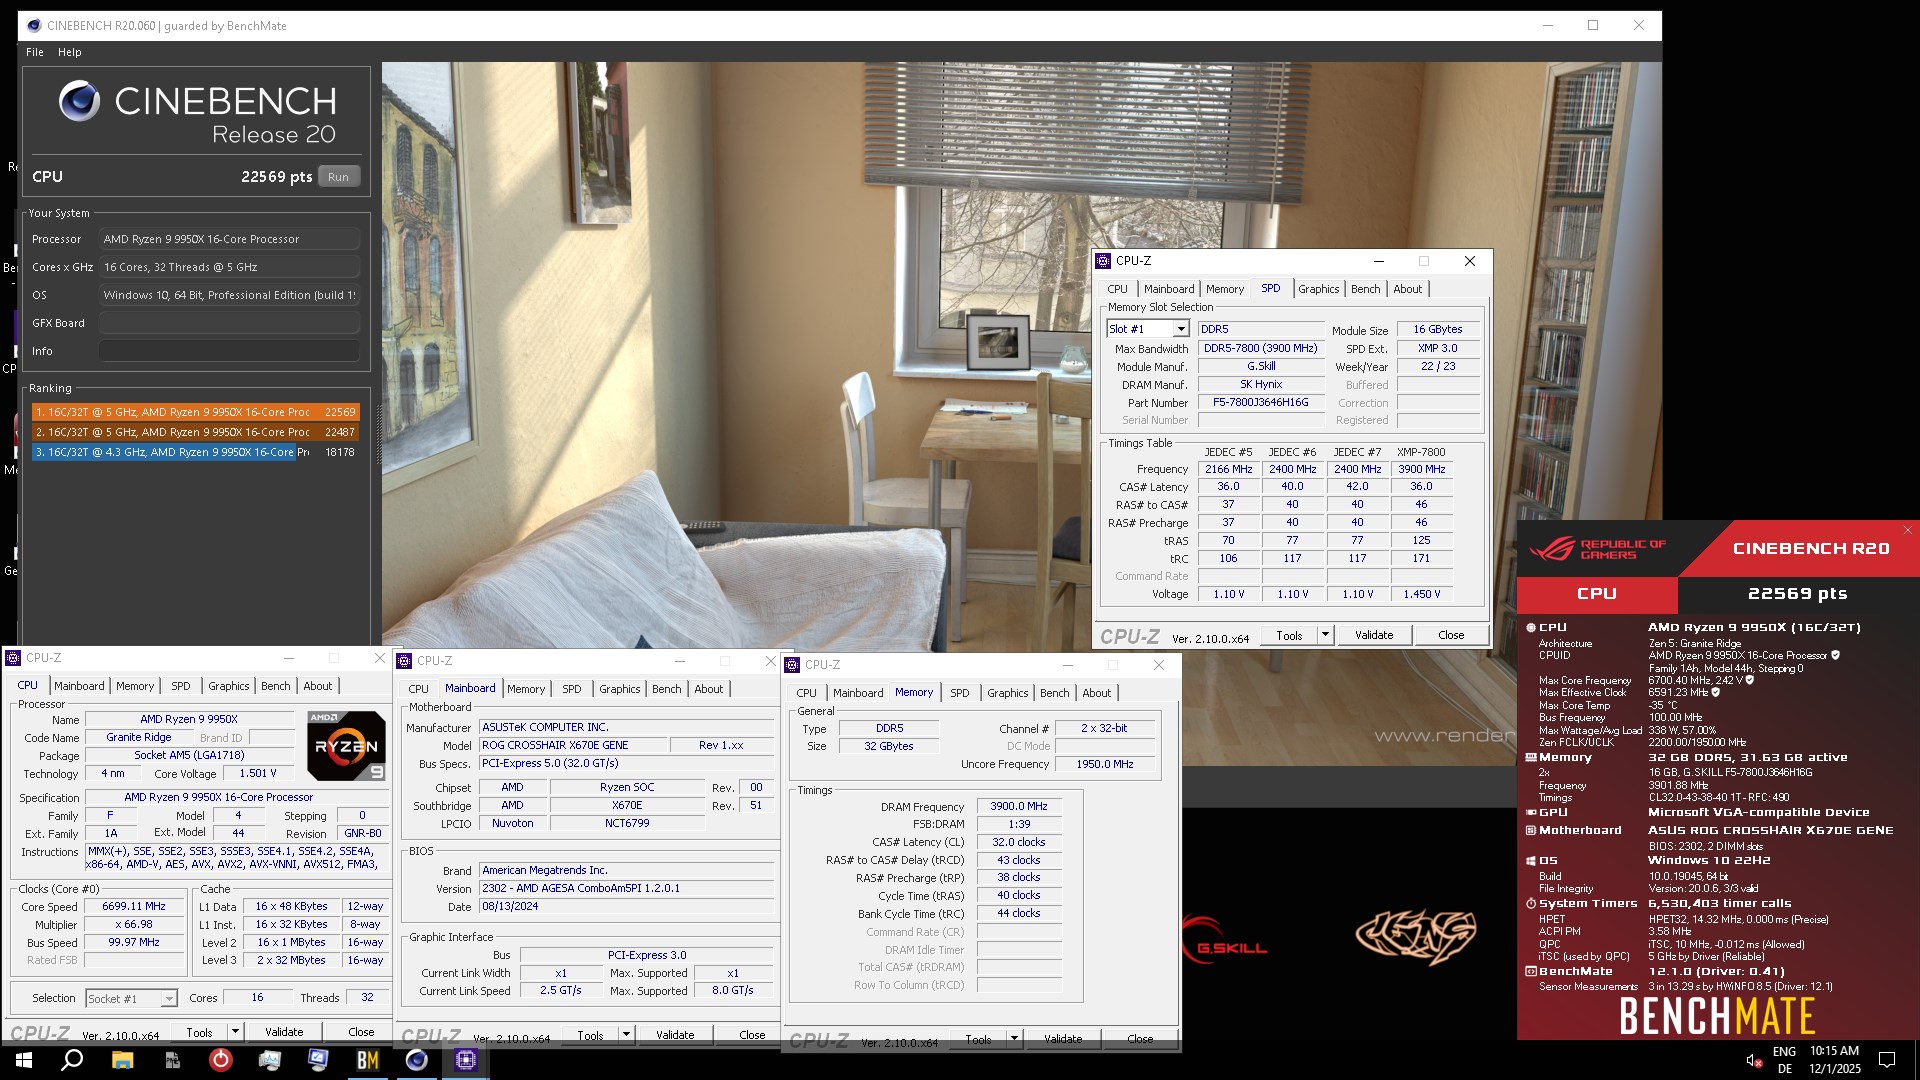Click Validate in the Mainboard window
The image size is (1920, 1080).
(675, 1035)
